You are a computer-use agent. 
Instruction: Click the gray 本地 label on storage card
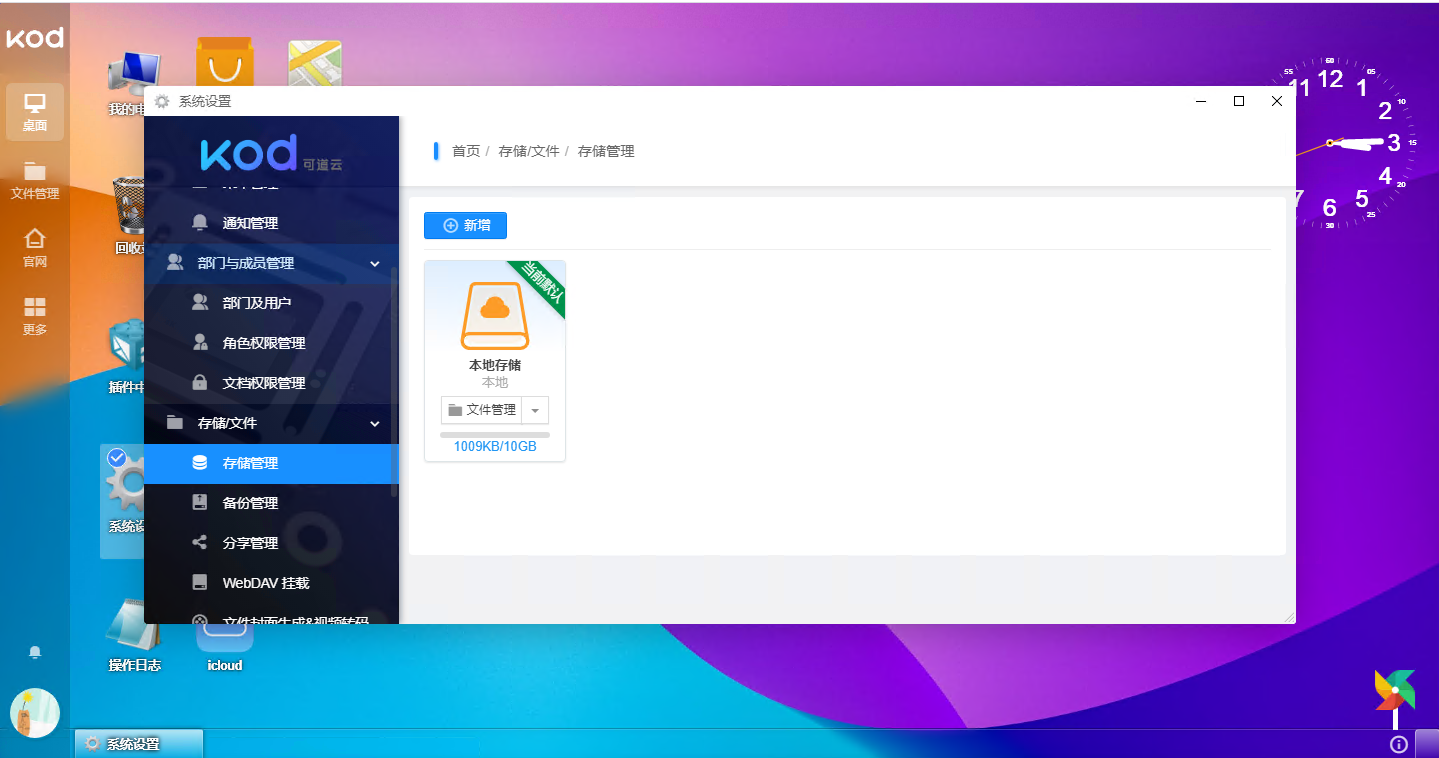[x=495, y=383]
